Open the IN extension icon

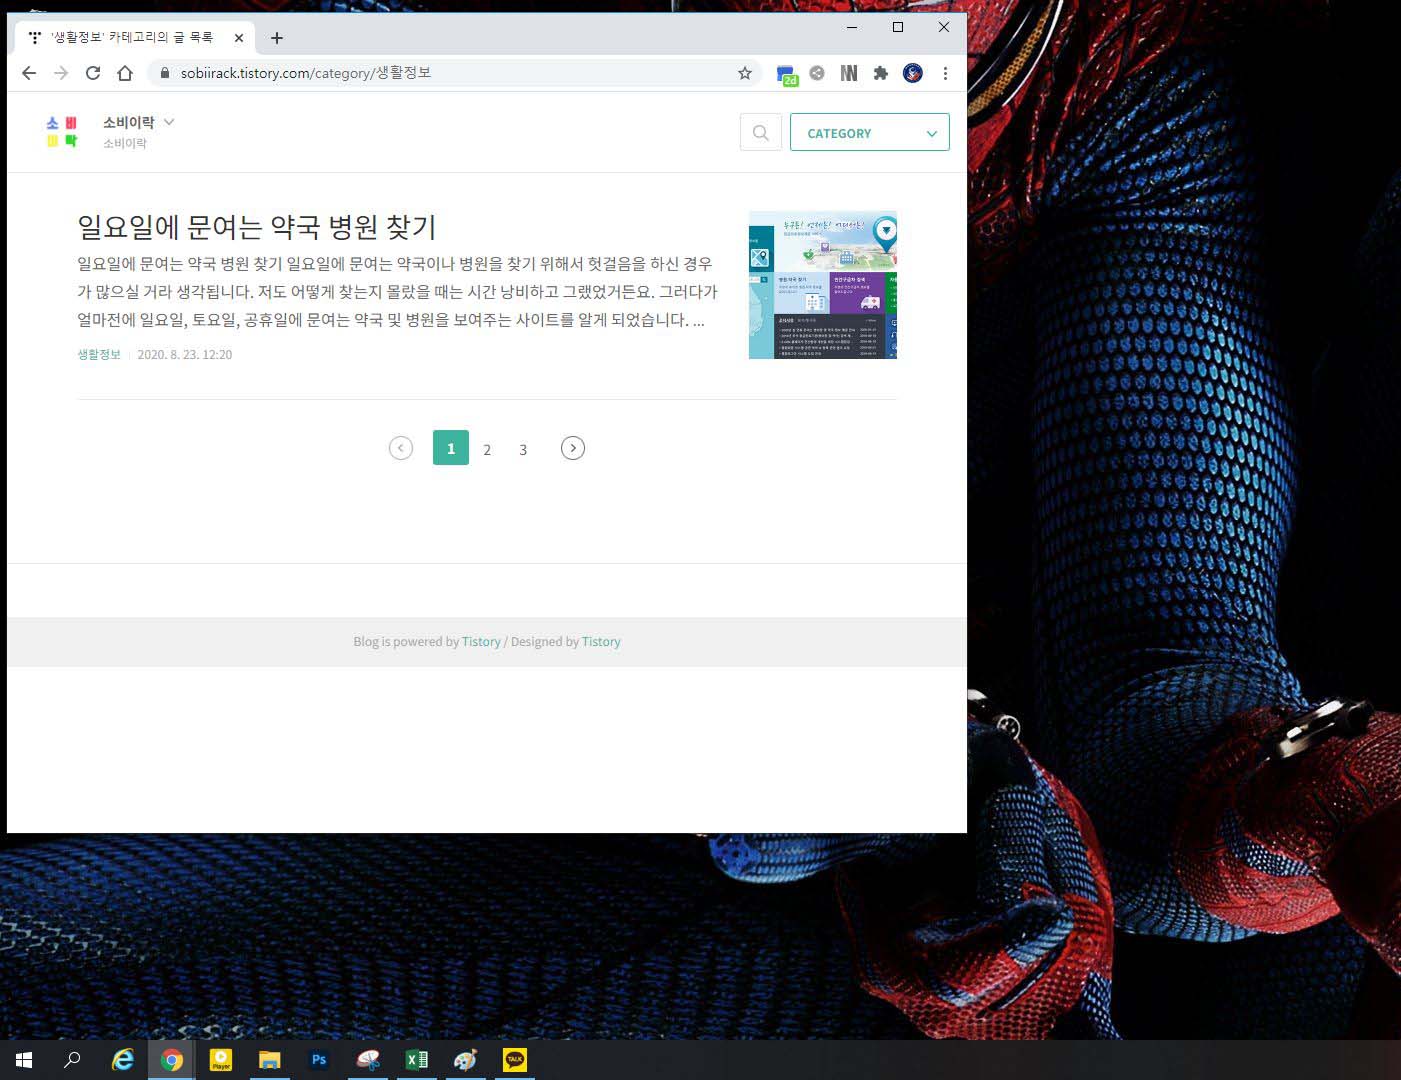coord(849,73)
